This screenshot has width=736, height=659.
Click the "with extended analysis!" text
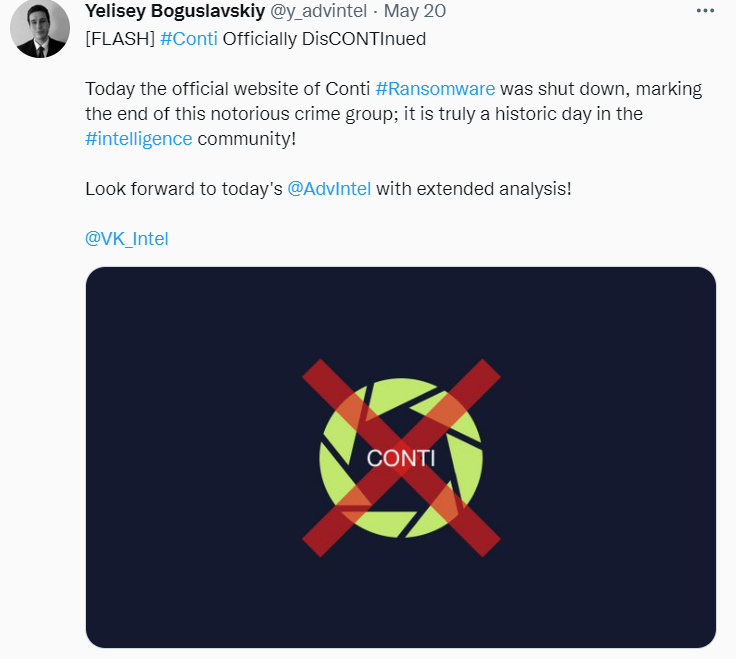tap(473, 188)
